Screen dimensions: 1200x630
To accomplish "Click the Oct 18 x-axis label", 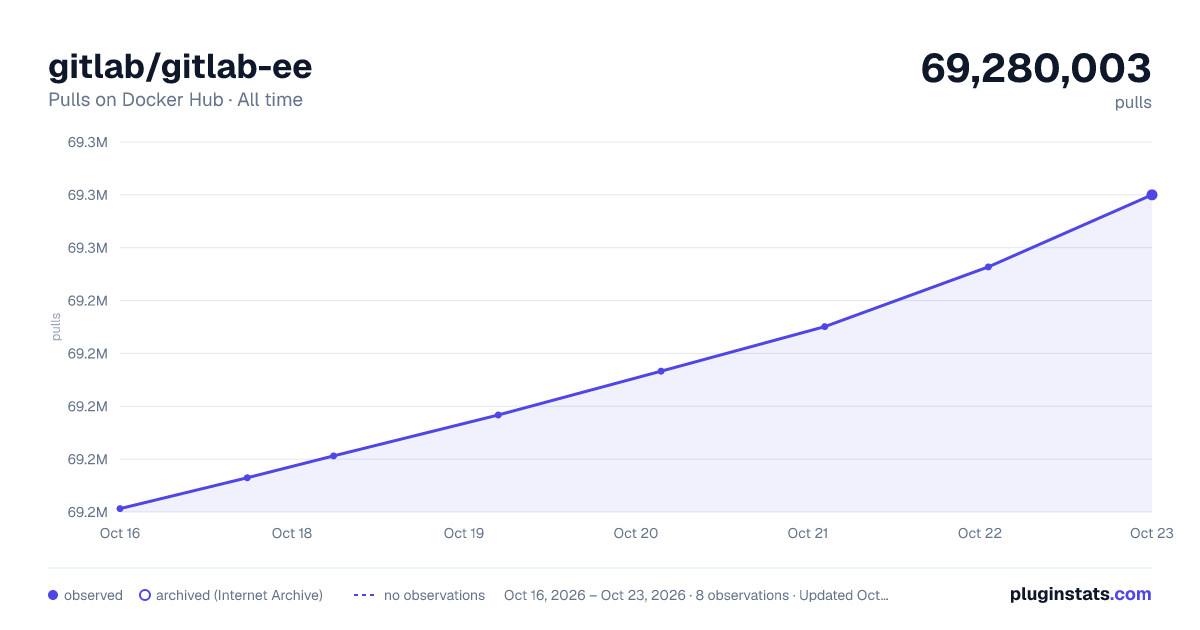I will (292, 533).
